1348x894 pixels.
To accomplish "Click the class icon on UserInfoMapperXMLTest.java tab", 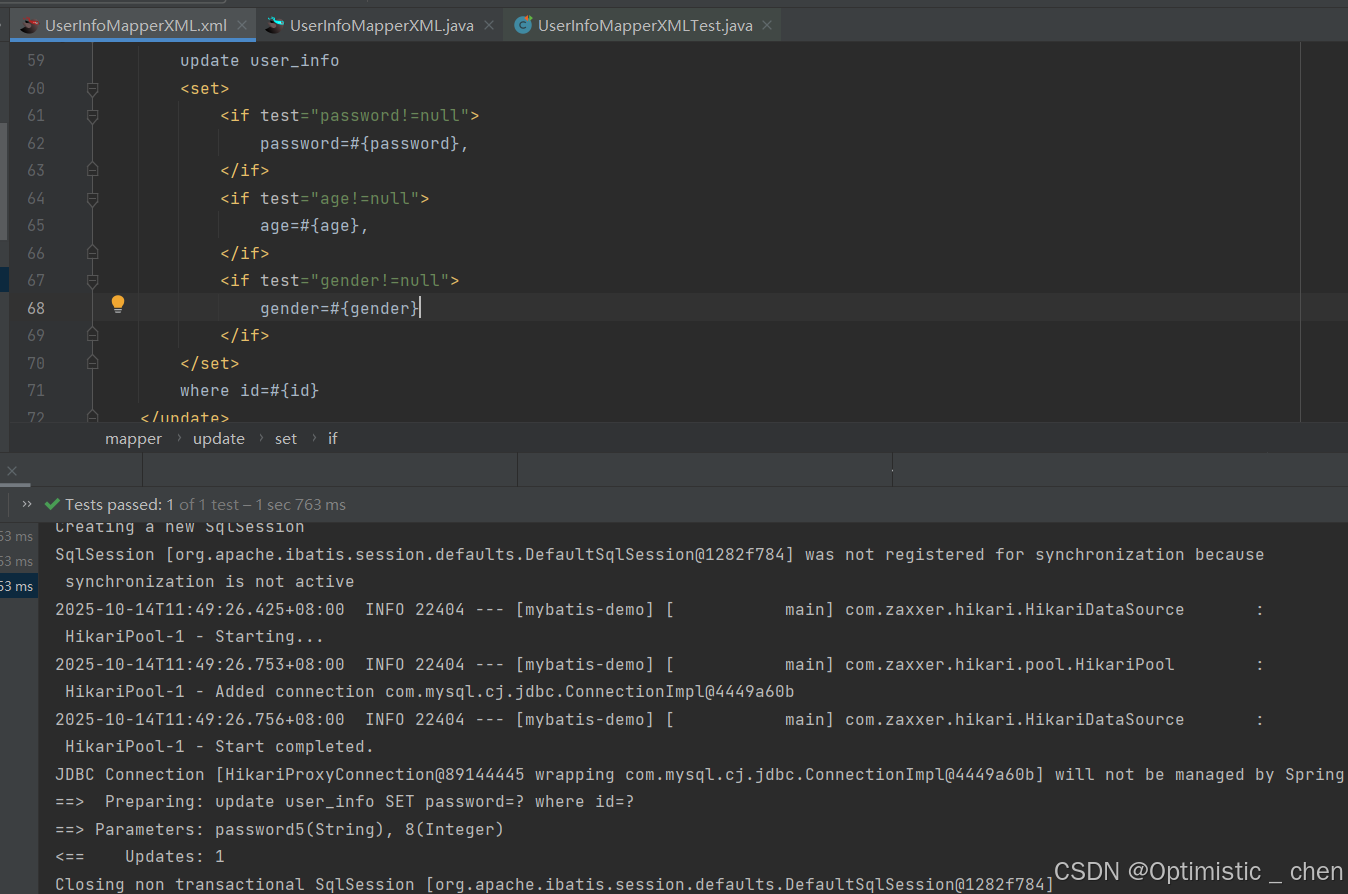I will coord(523,25).
